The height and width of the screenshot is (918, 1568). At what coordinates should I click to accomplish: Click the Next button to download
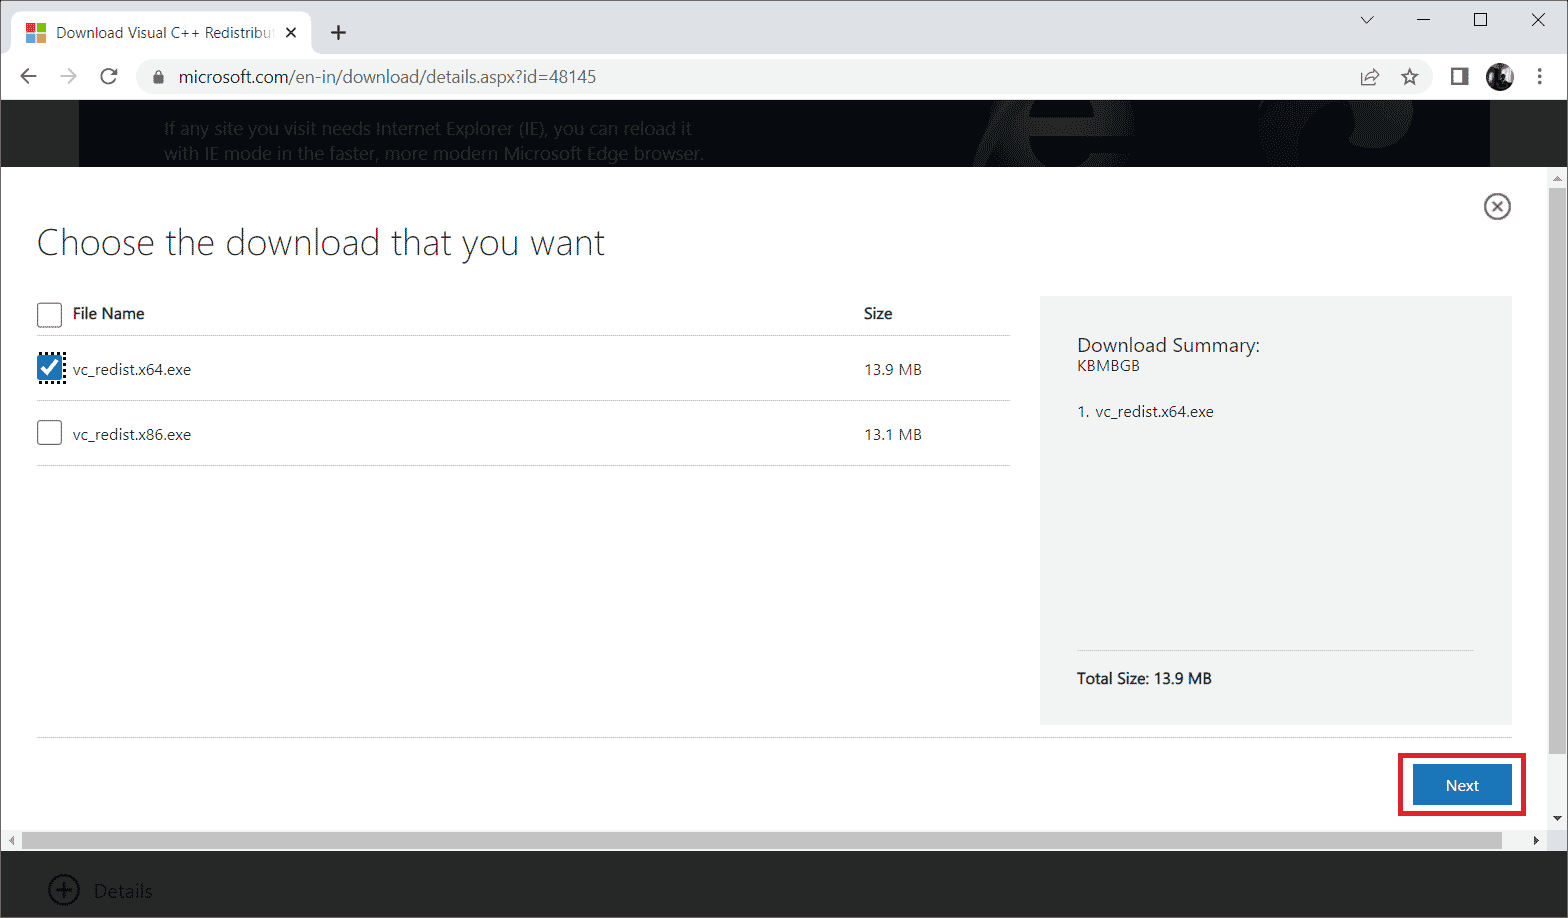1461,785
